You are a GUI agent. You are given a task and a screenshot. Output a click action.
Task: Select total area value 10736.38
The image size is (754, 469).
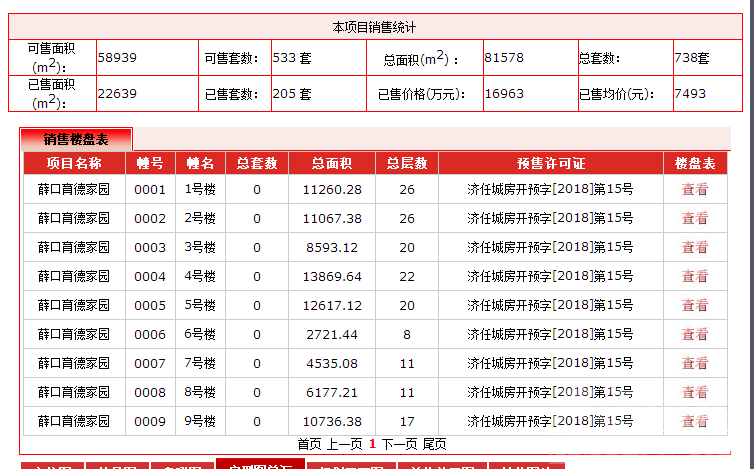[x=332, y=421]
